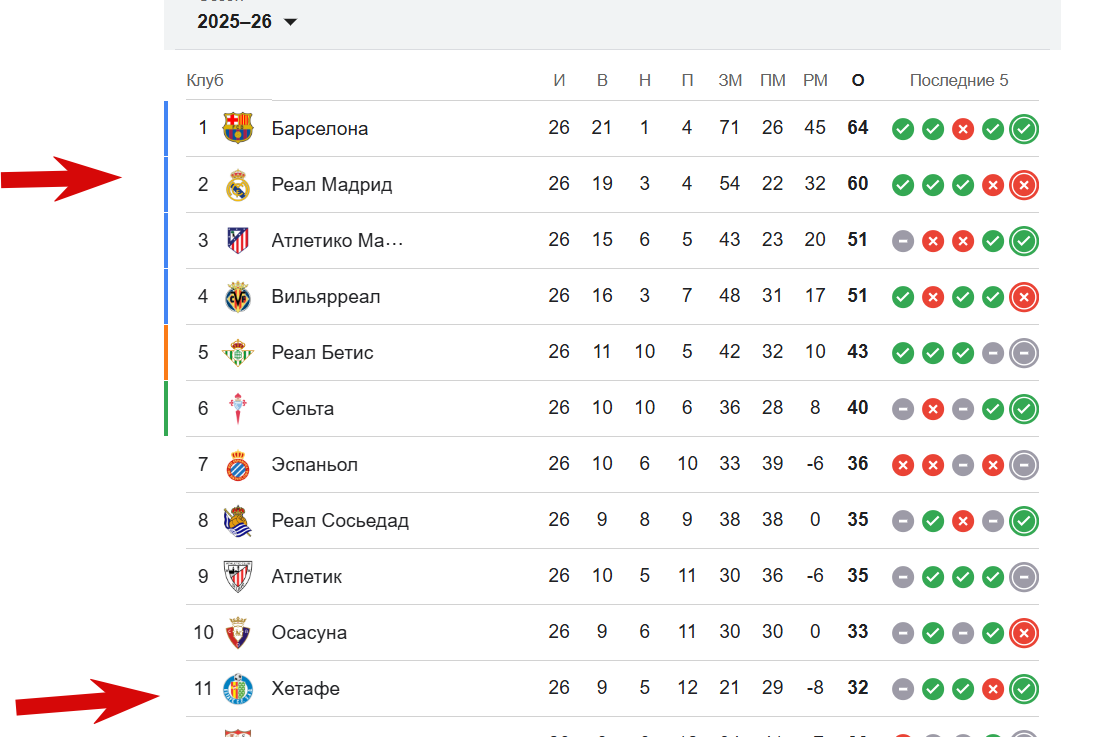Click the Celta crest icon

coord(238,409)
